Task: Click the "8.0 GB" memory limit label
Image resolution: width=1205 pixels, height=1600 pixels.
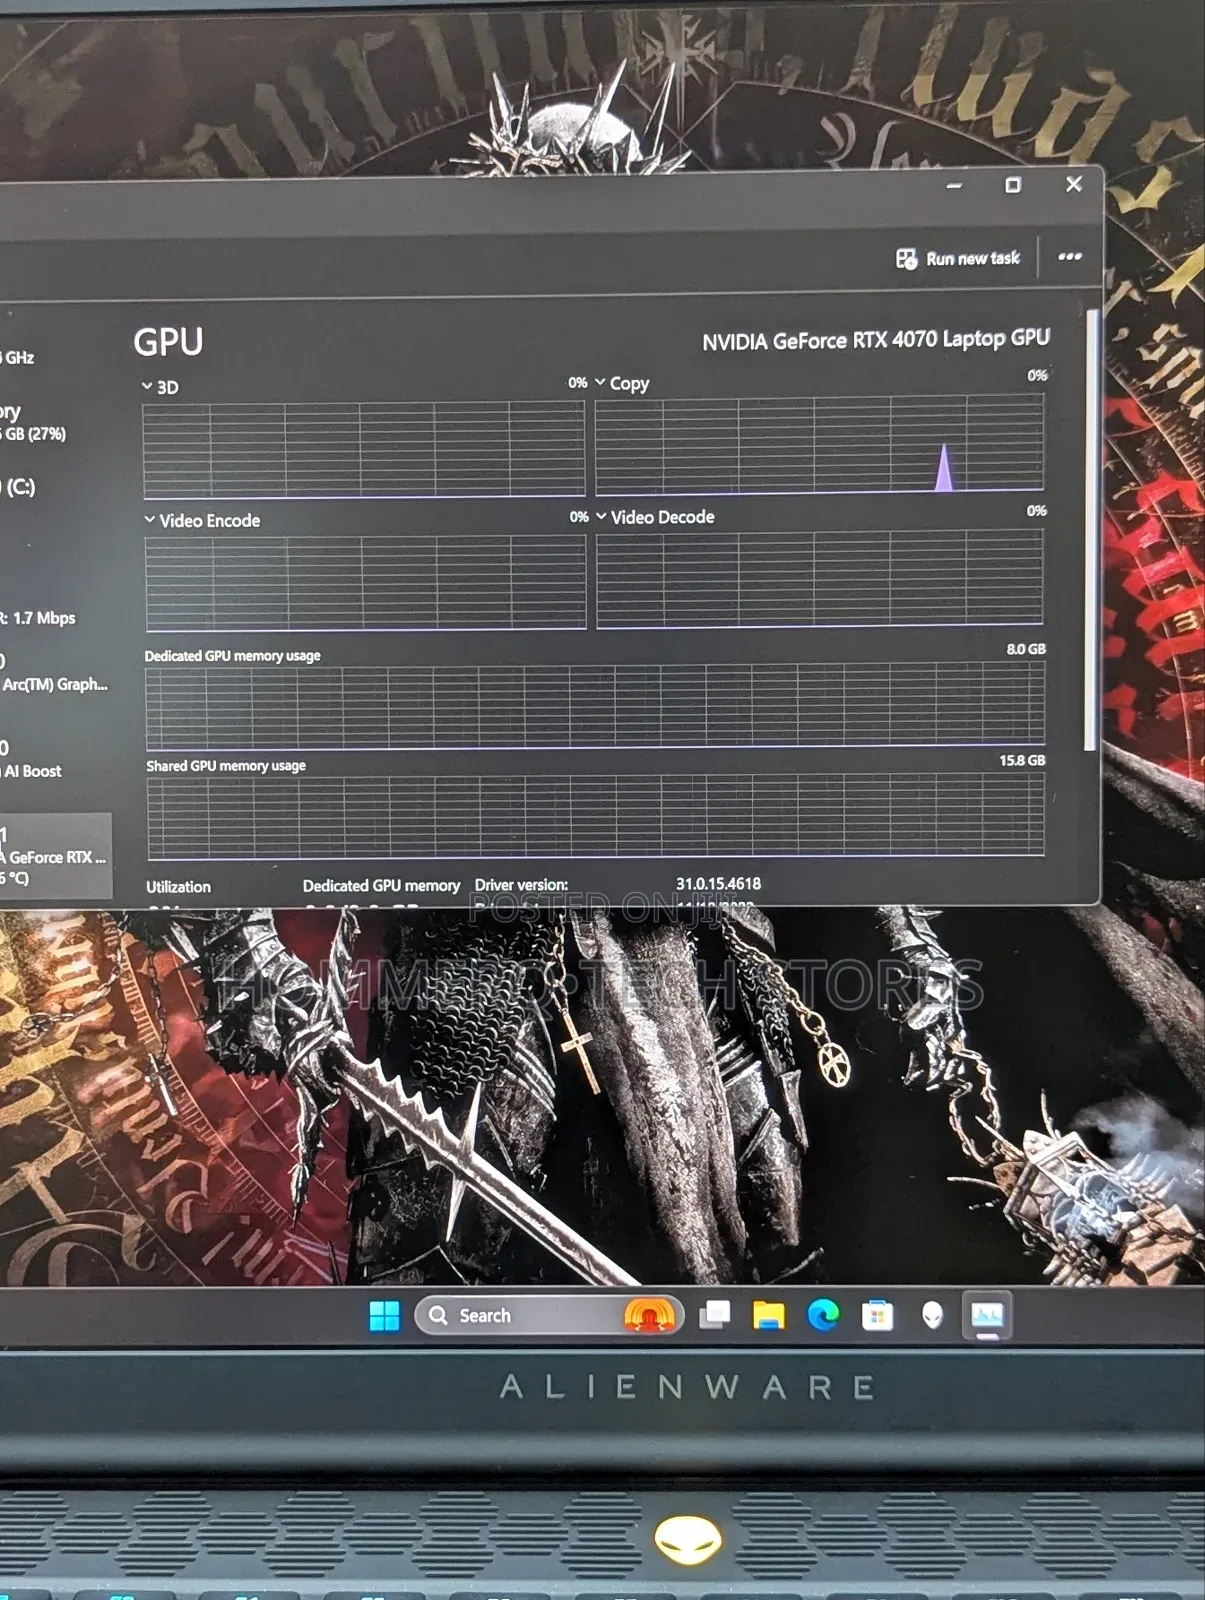Action: coord(1026,649)
